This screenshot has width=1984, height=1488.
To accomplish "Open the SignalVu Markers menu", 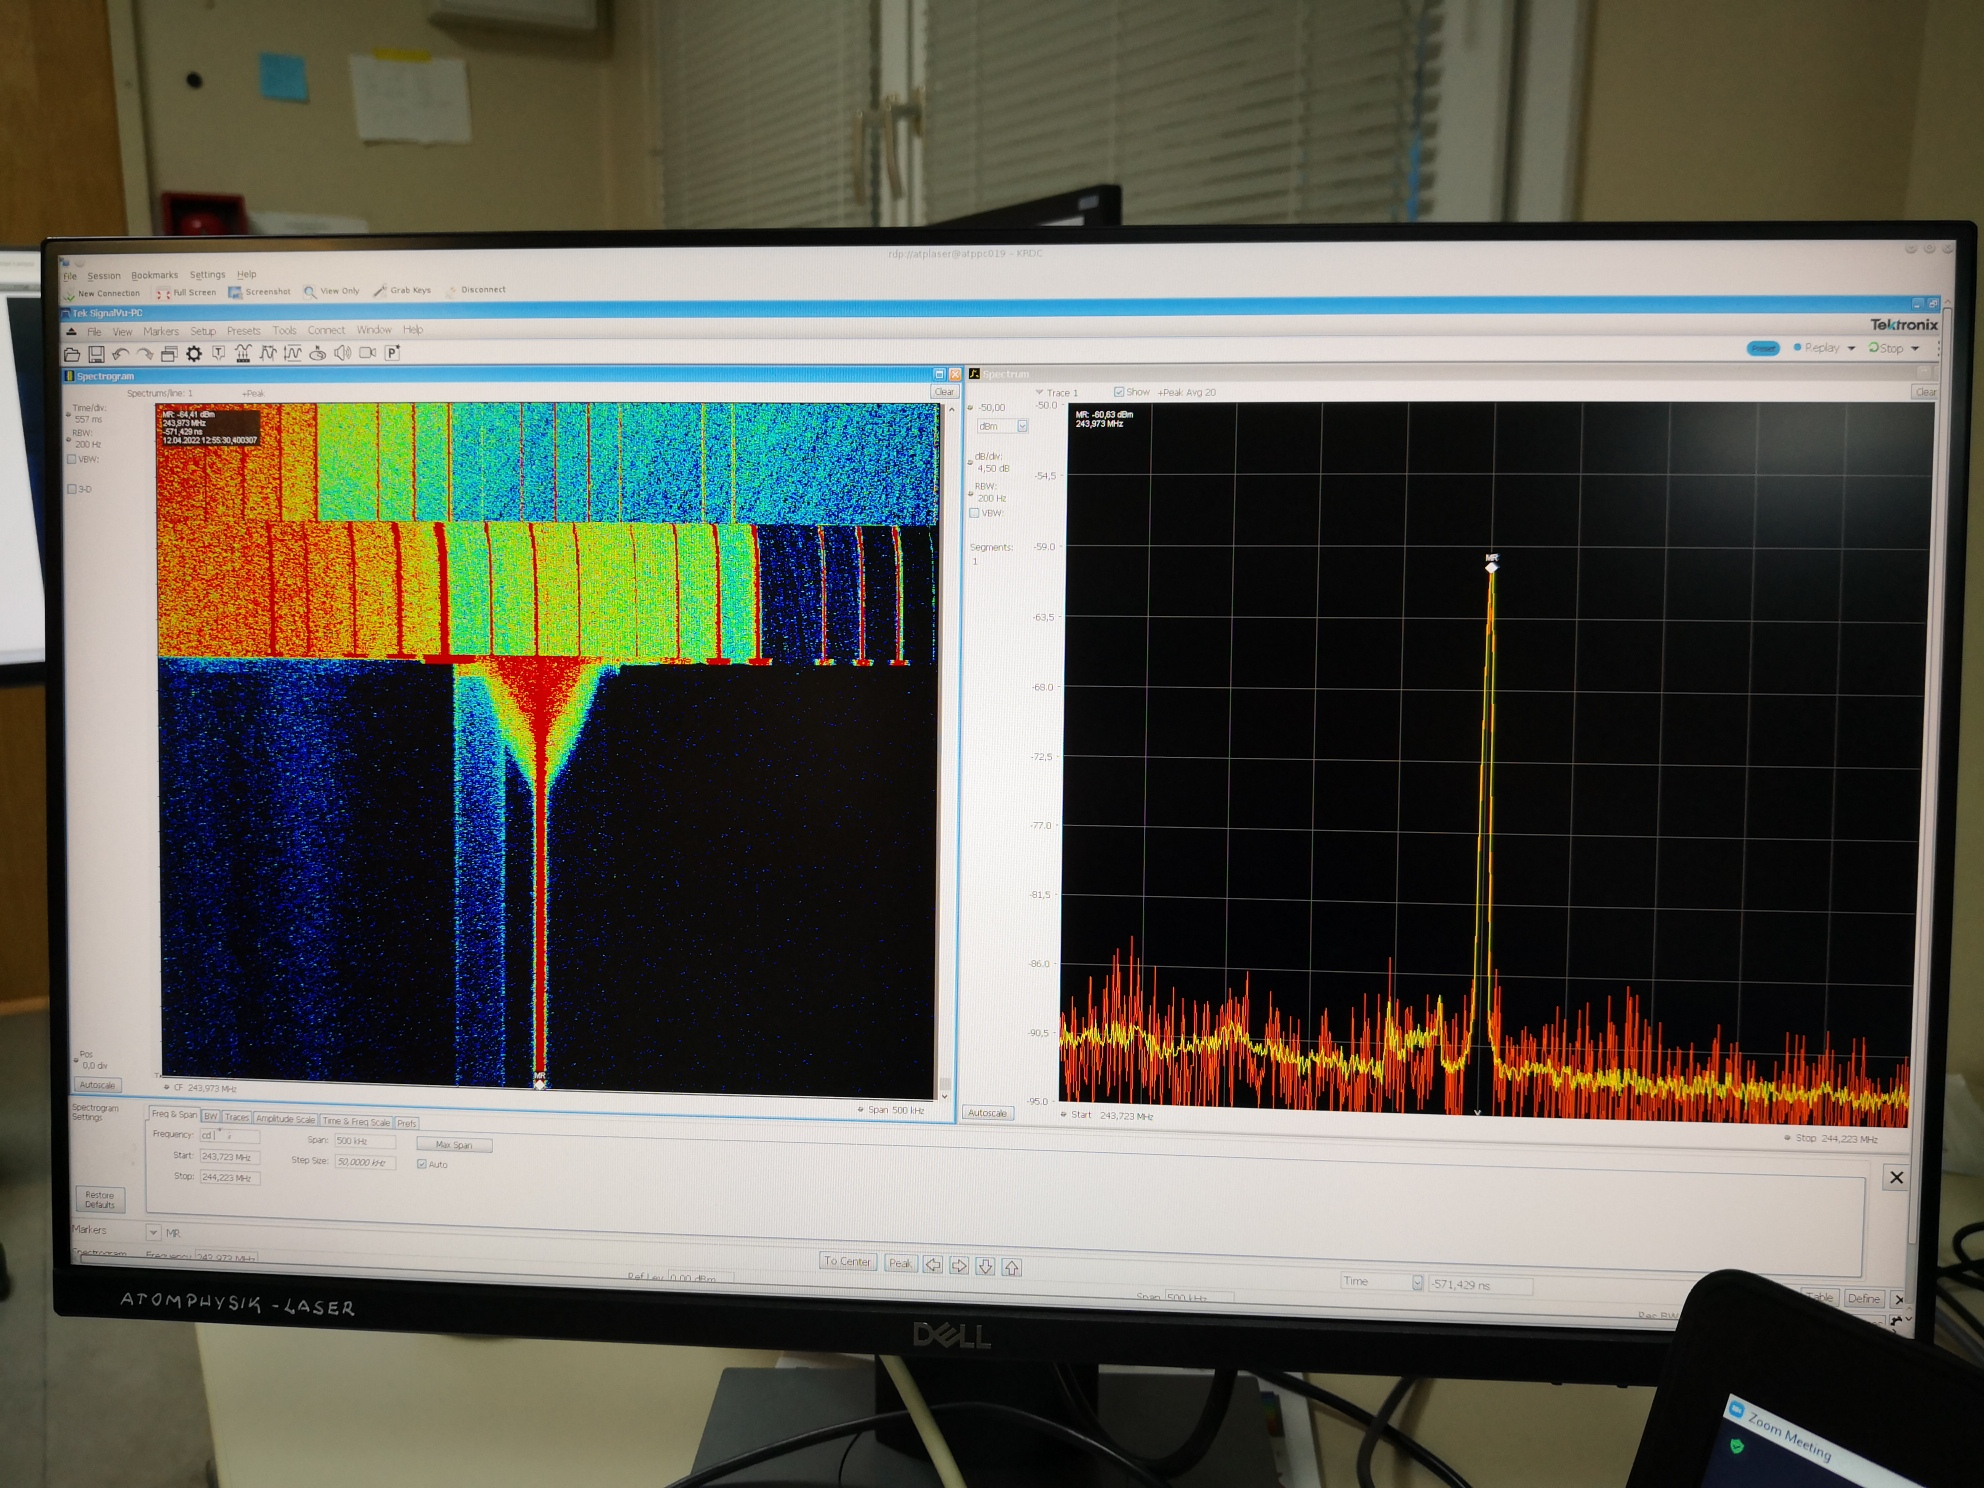I will tap(160, 331).
